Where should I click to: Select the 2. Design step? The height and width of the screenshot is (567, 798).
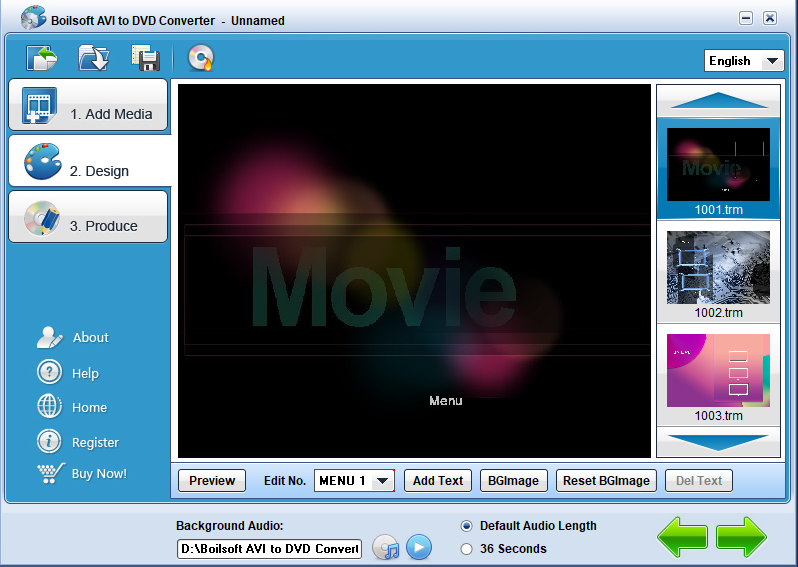tap(90, 161)
